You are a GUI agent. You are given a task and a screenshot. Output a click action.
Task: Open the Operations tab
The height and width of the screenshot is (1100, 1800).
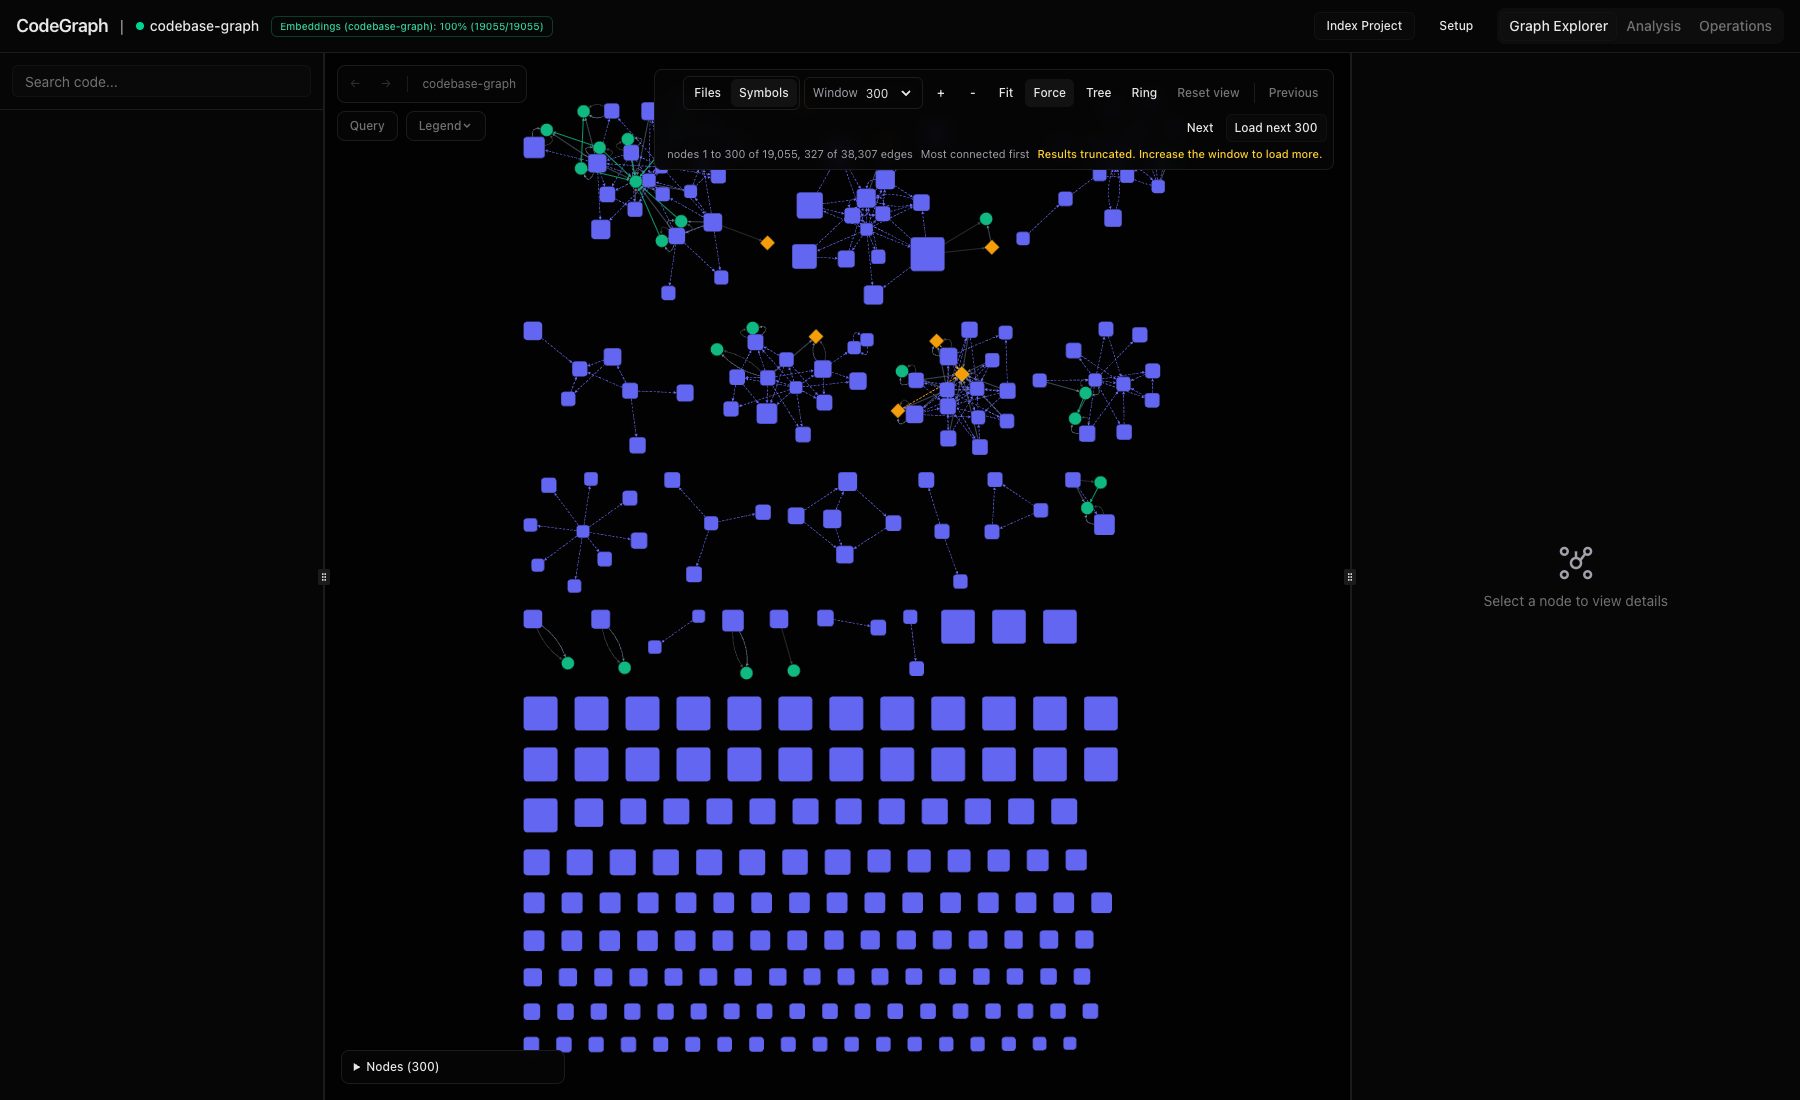1735,26
